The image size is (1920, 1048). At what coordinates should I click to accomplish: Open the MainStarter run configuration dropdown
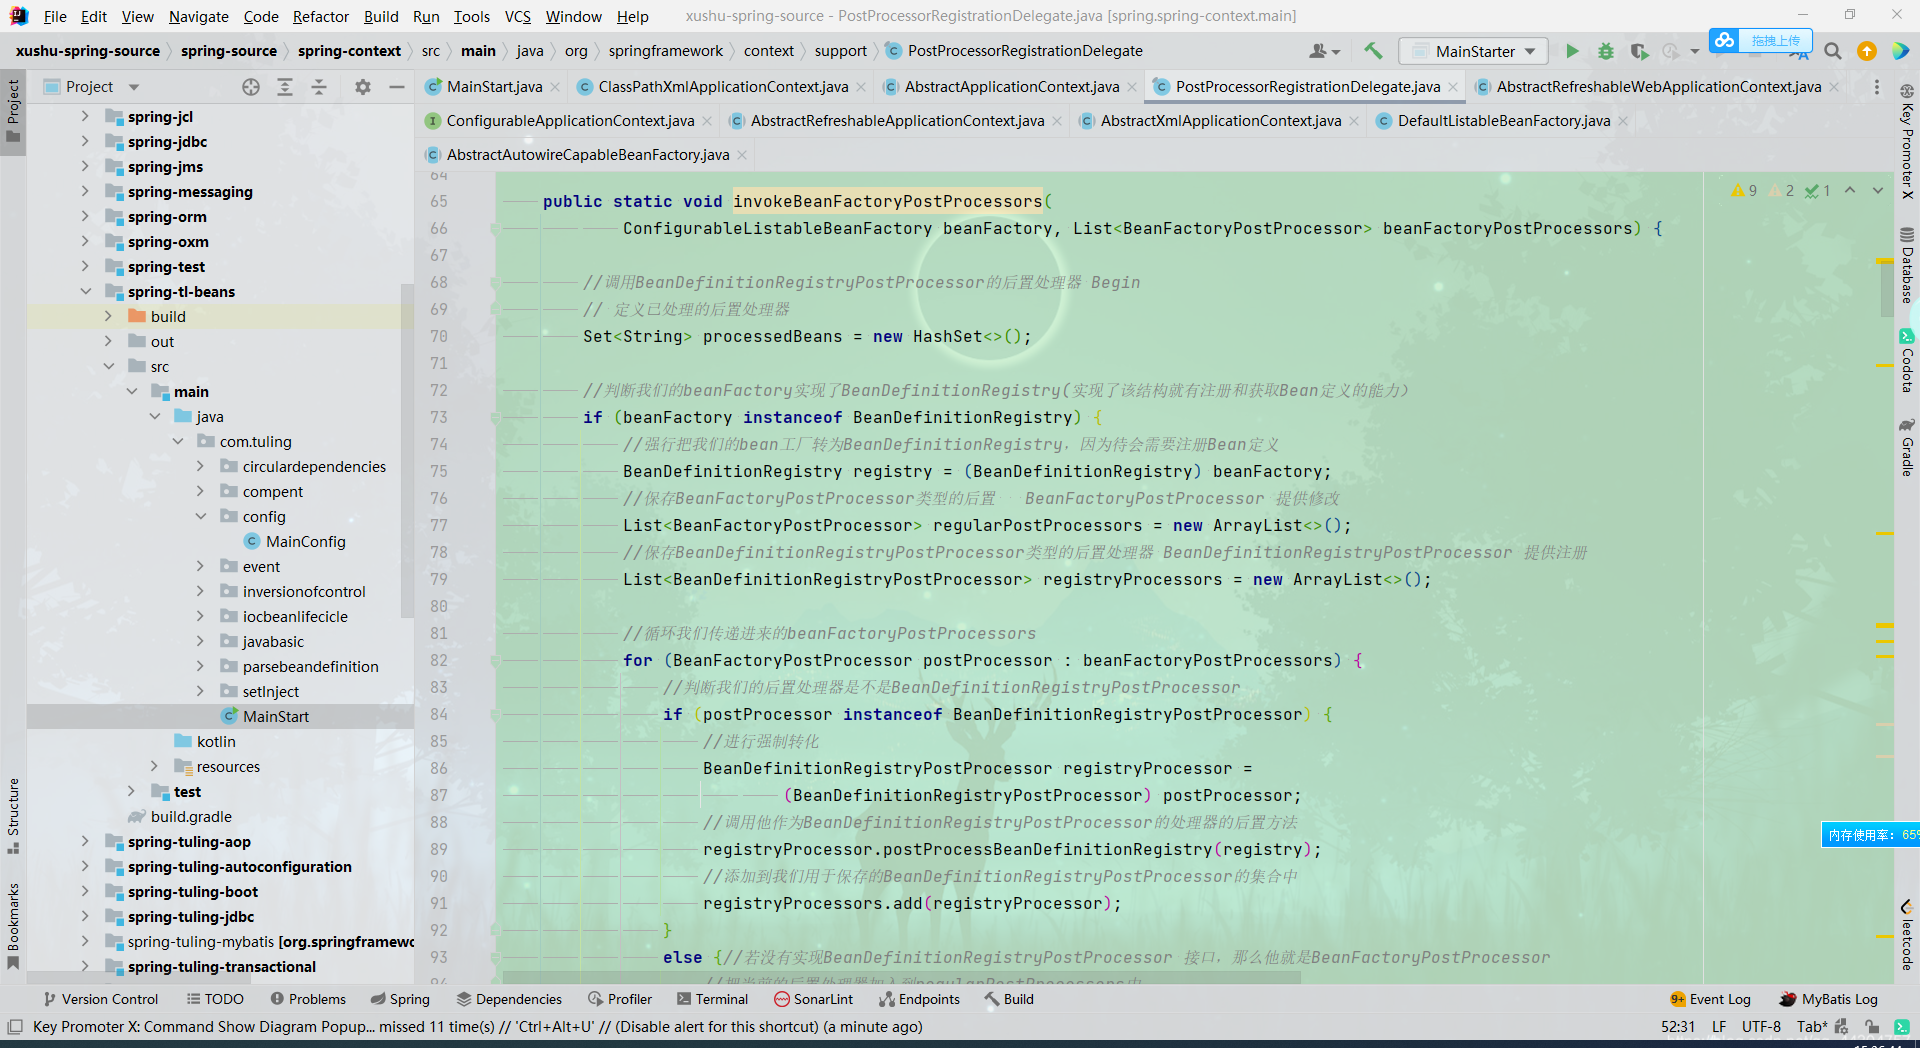click(1473, 51)
